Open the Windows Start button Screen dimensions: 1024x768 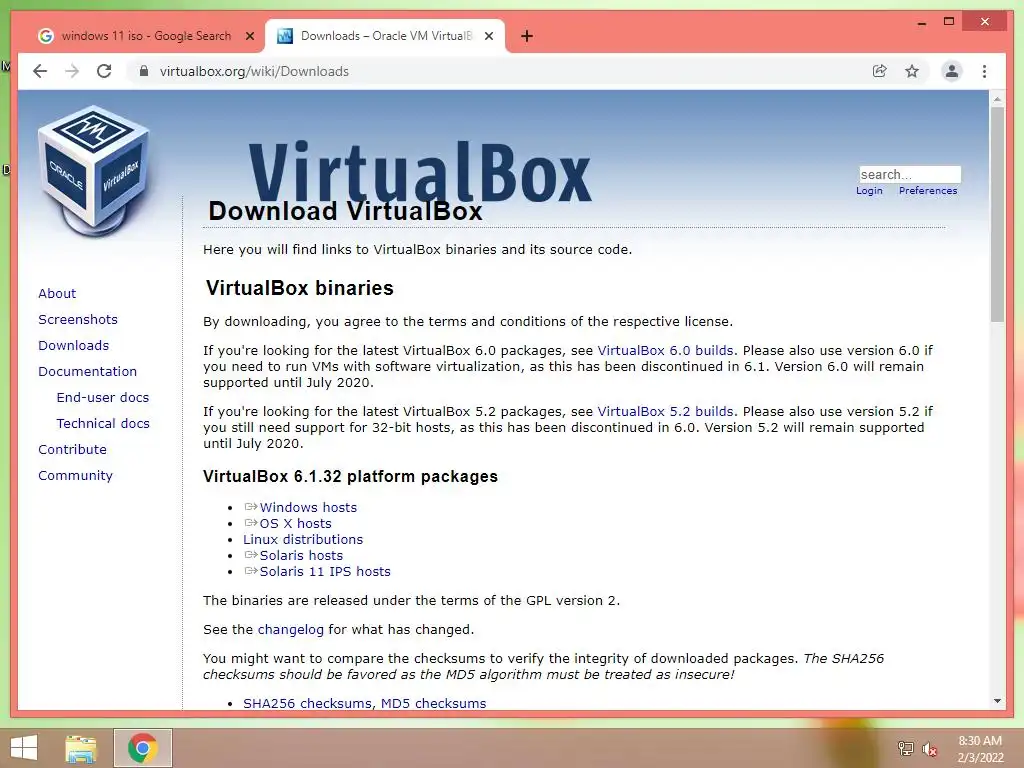click(24, 748)
